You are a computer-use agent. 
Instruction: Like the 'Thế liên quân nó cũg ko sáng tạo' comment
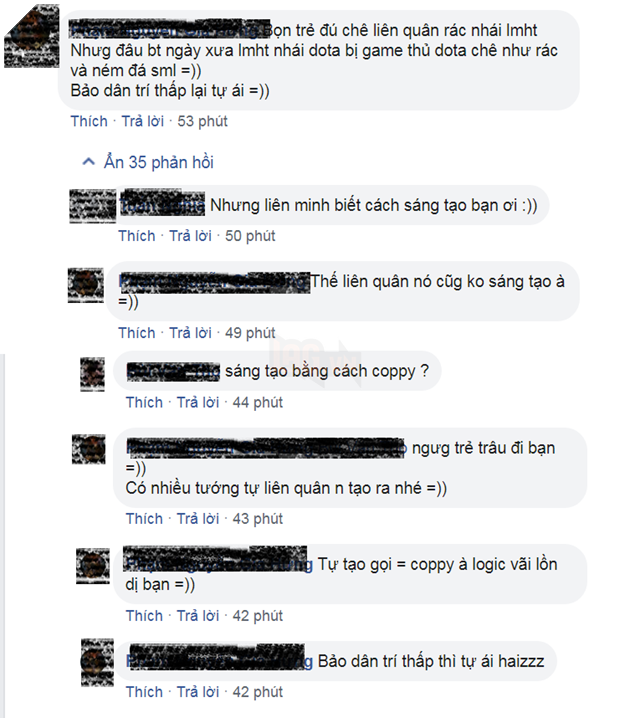(136, 333)
